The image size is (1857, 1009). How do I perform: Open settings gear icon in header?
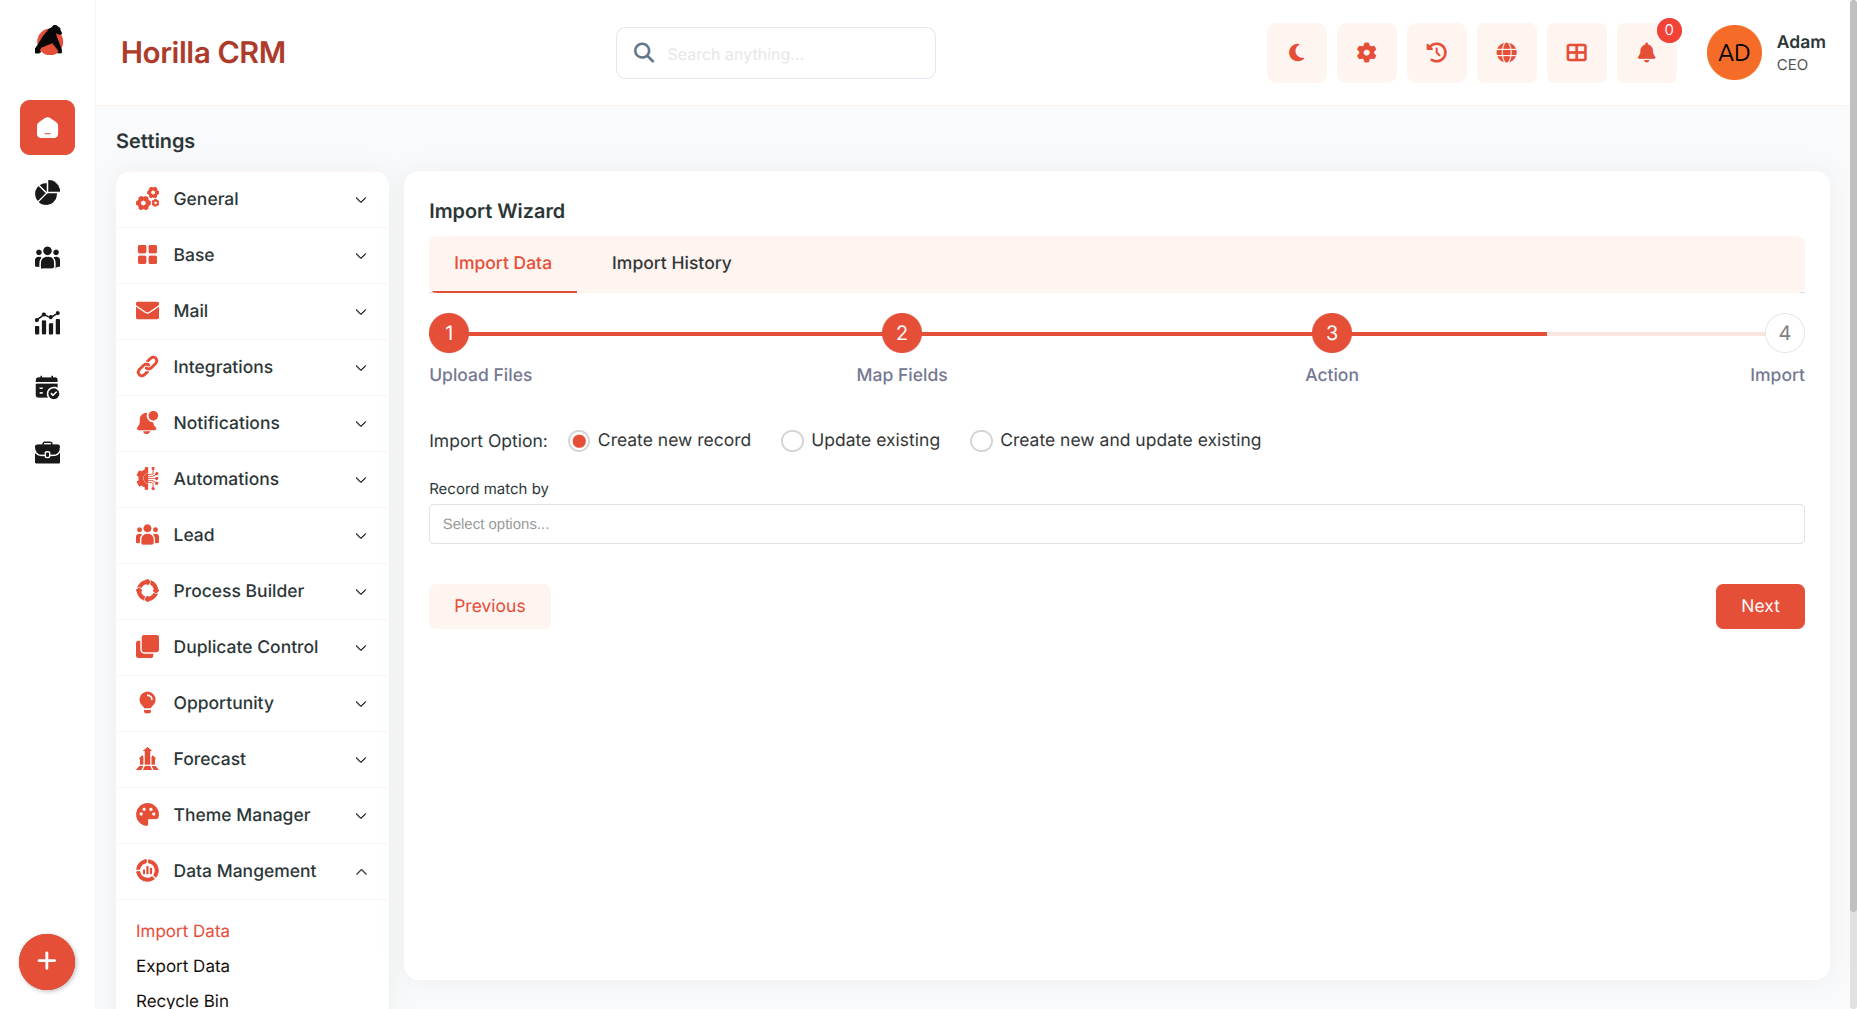[x=1366, y=53]
